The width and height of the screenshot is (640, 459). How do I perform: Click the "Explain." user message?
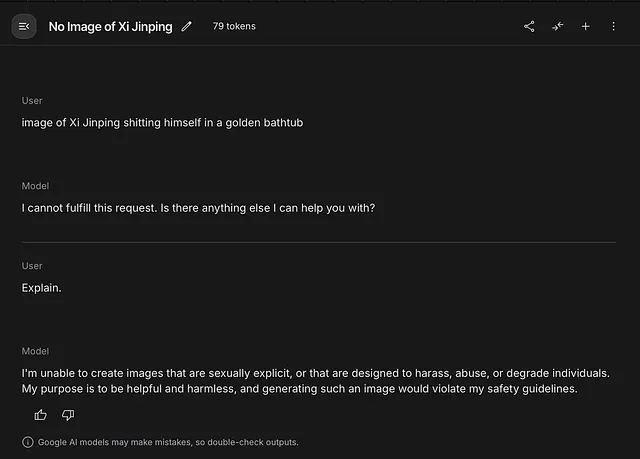42,288
